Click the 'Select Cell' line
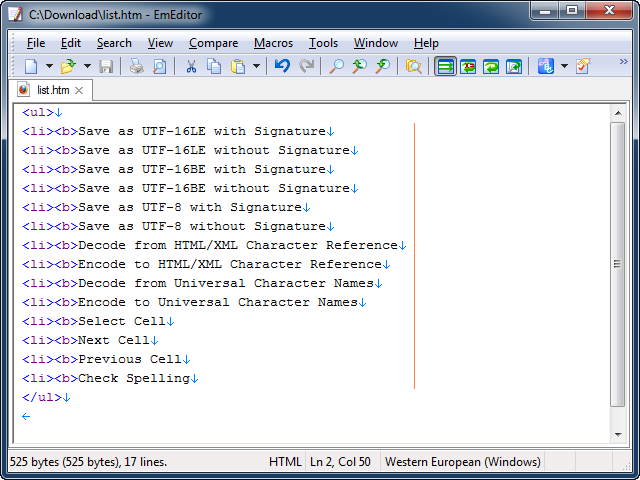The width and height of the screenshot is (640, 480). 98,321
